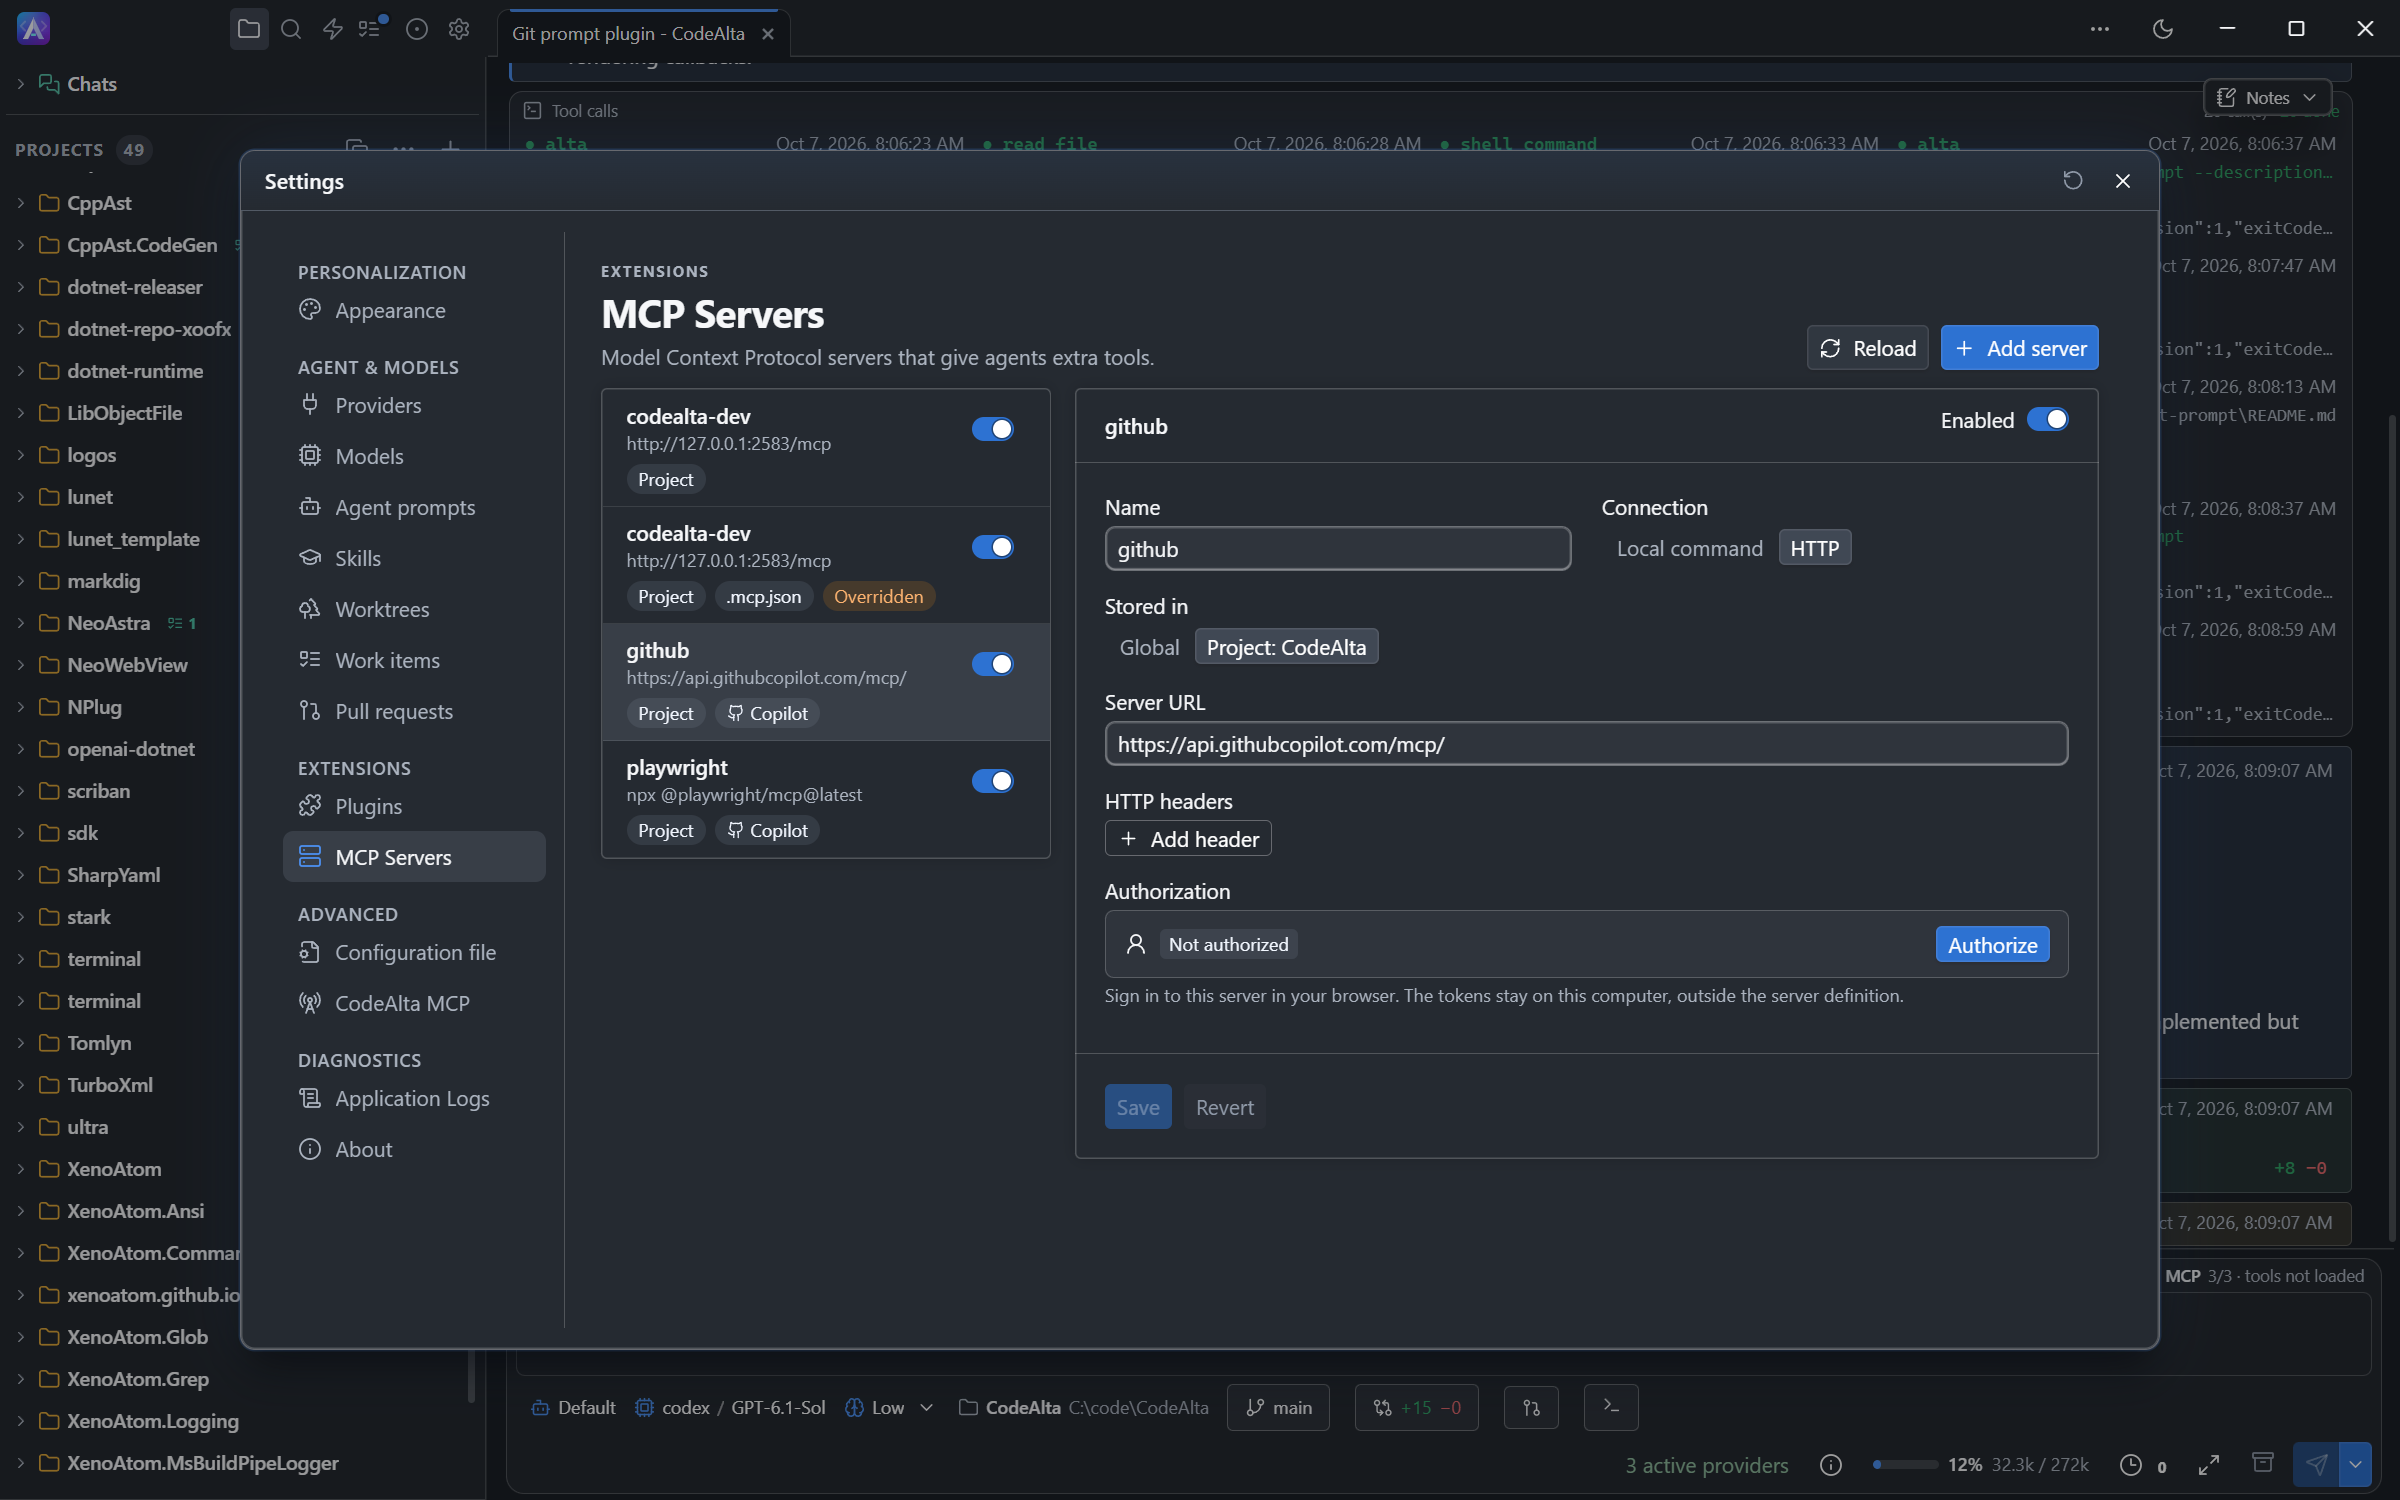Image resolution: width=2400 pixels, height=1500 pixels.
Task: Click the expand arrows icon near context usage
Action: tap(2209, 1465)
